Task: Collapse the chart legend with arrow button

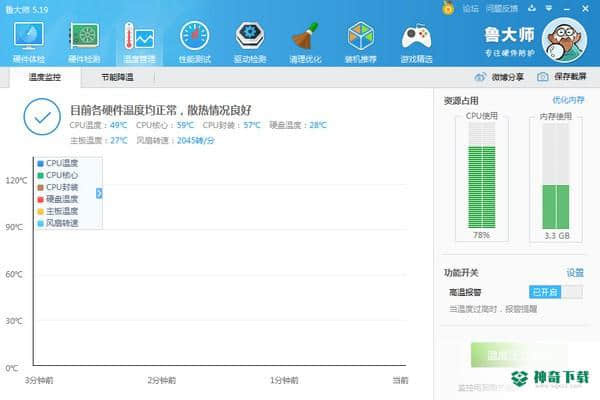Action: (99, 193)
